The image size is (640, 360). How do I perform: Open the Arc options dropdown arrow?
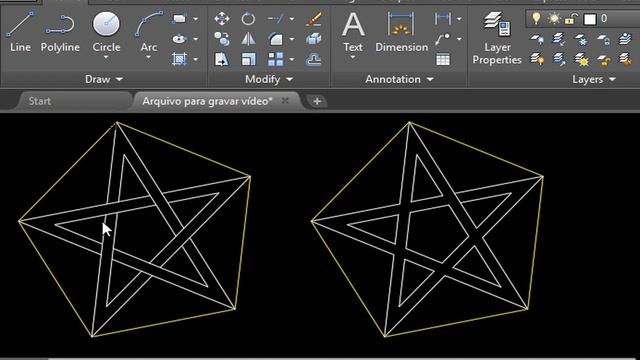[x=149, y=58]
